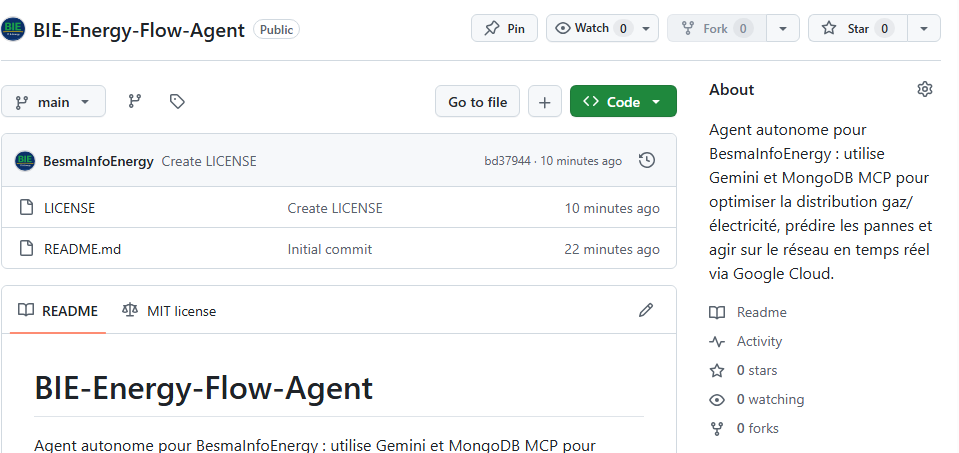Image resolution: width=959 pixels, height=453 pixels.
Task: Open the latest commit message Create LICENSE
Action: (x=209, y=161)
